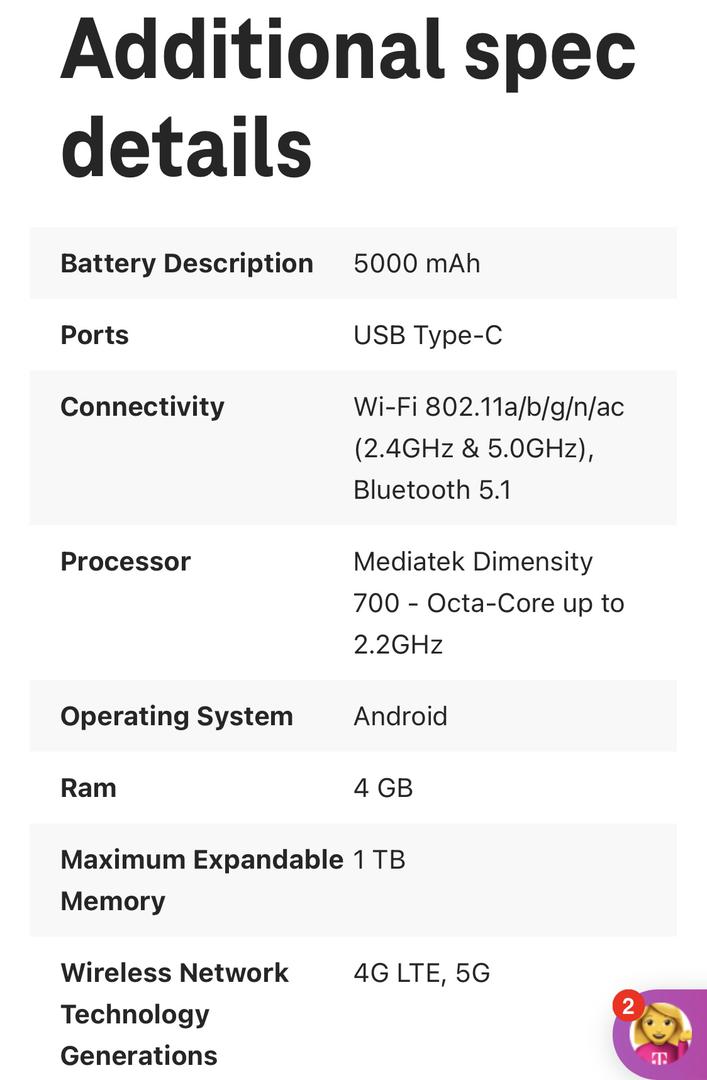Click the chat notification badge showing 2
This screenshot has width=707, height=1080.
tap(627, 1006)
